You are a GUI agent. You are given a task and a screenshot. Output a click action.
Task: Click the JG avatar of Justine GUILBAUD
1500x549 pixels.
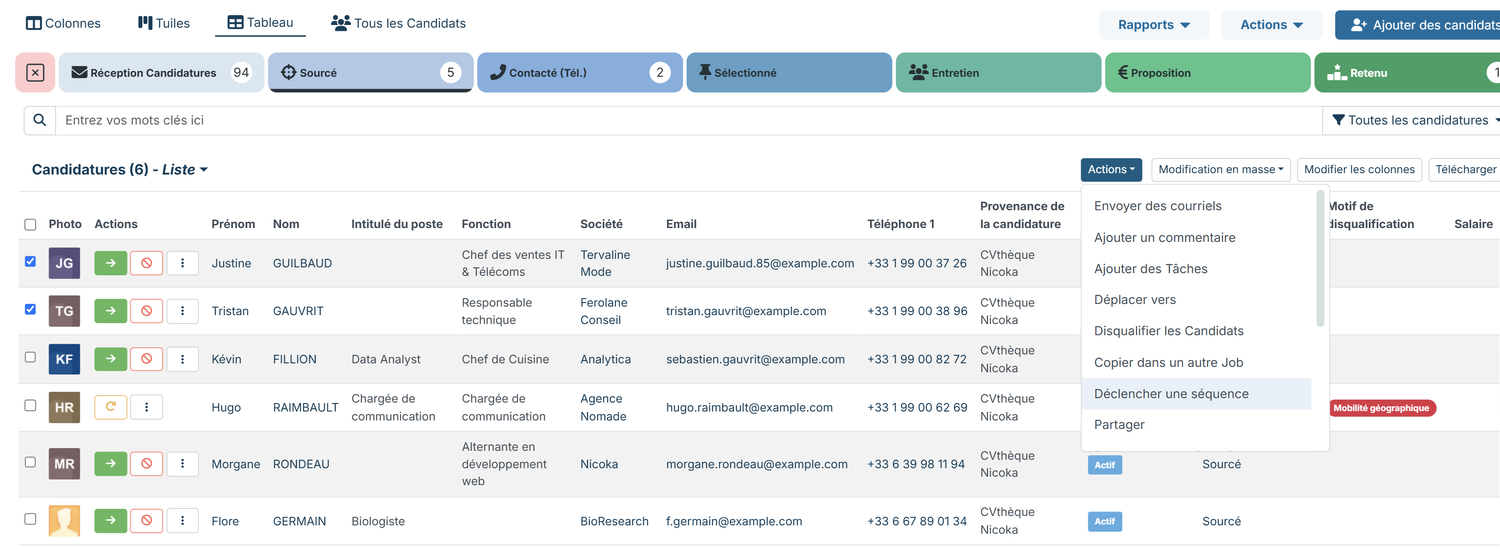tap(64, 263)
